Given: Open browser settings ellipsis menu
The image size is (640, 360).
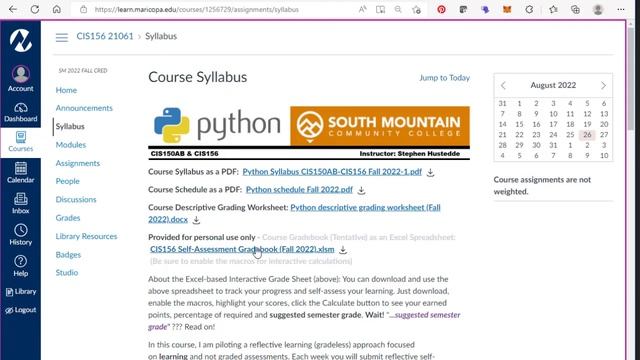Looking at the screenshot, I should 621,9.
